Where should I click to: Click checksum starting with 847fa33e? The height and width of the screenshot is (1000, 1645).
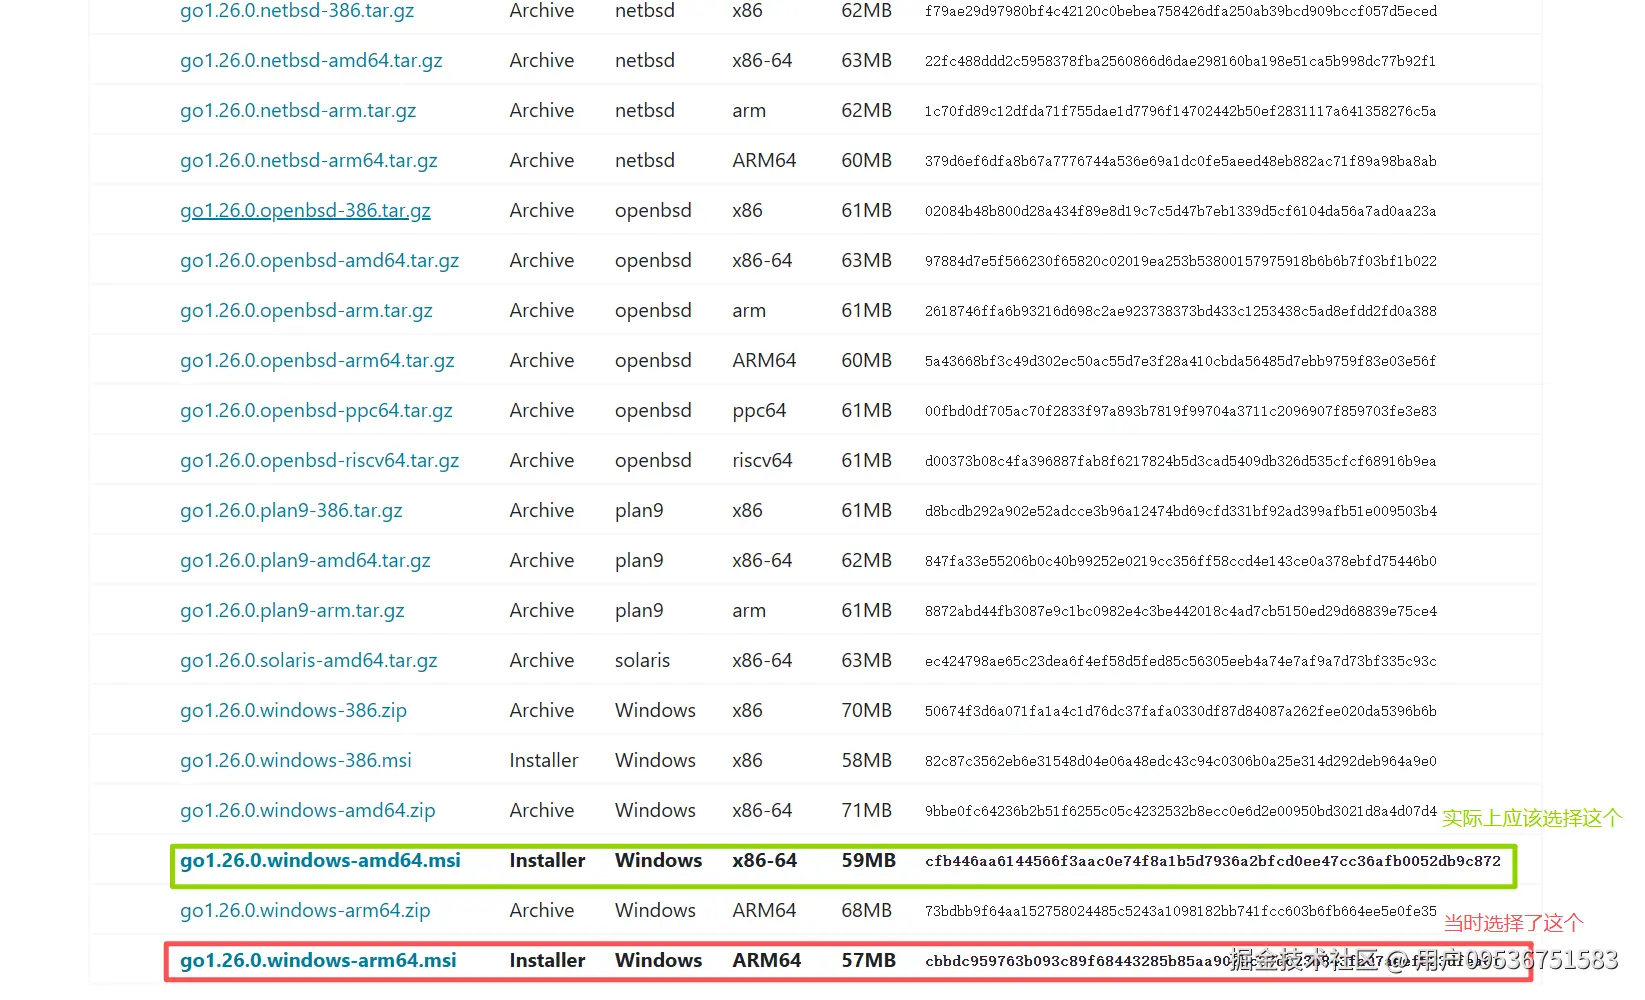1181,561
